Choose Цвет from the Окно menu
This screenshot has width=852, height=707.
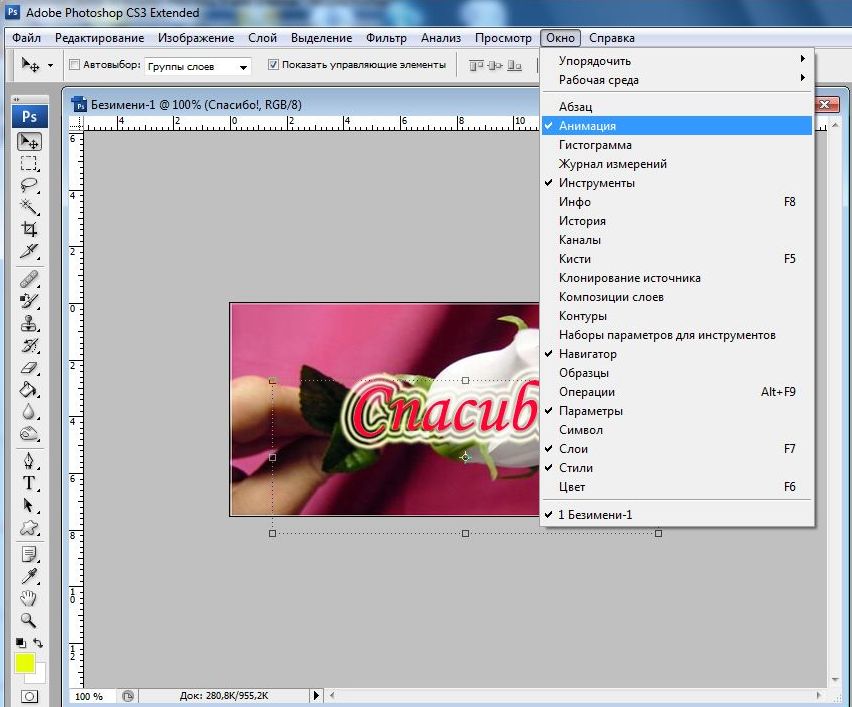click(x=677, y=487)
